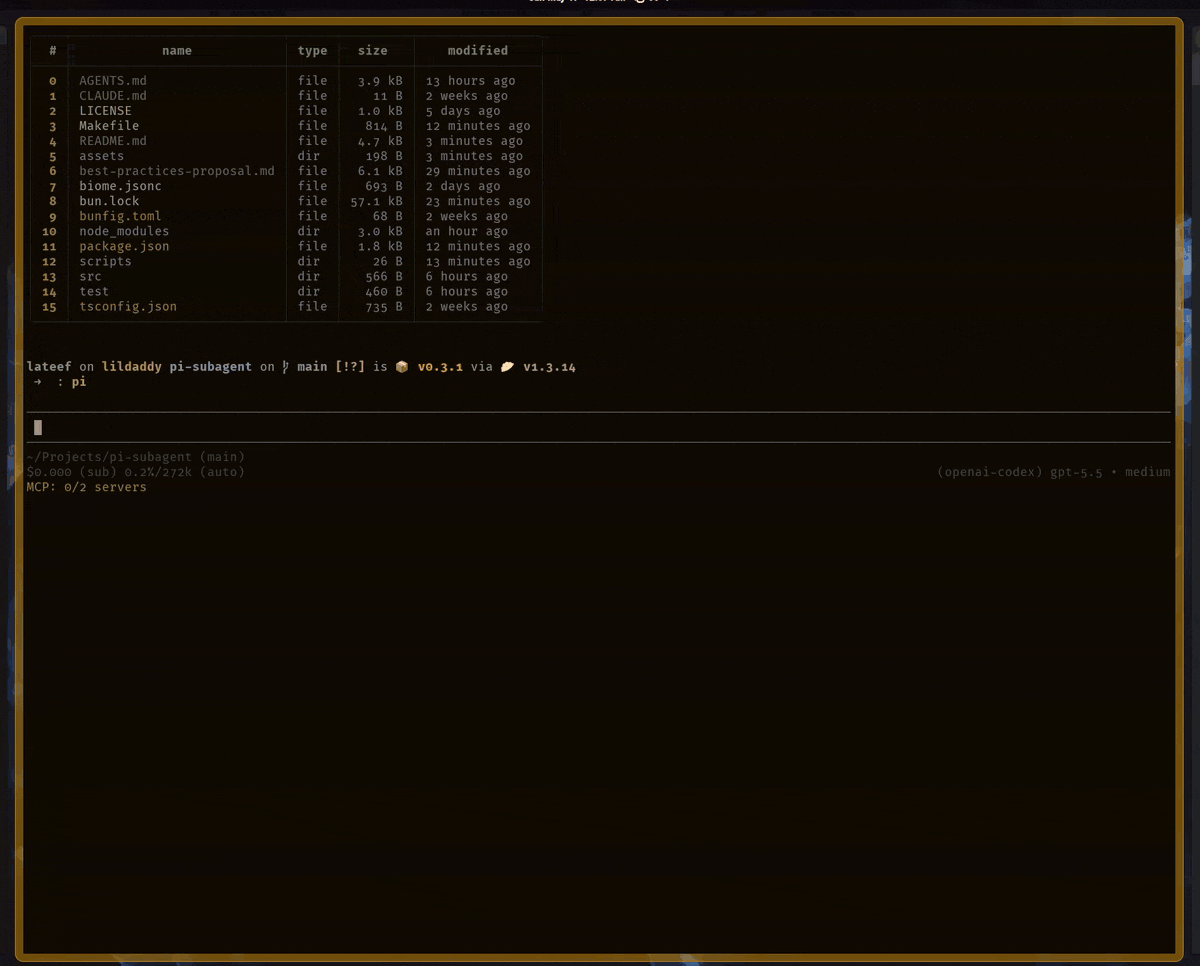Click the username "lateef" in the prompt
The width and height of the screenshot is (1200, 966).
click(x=49, y=367)
